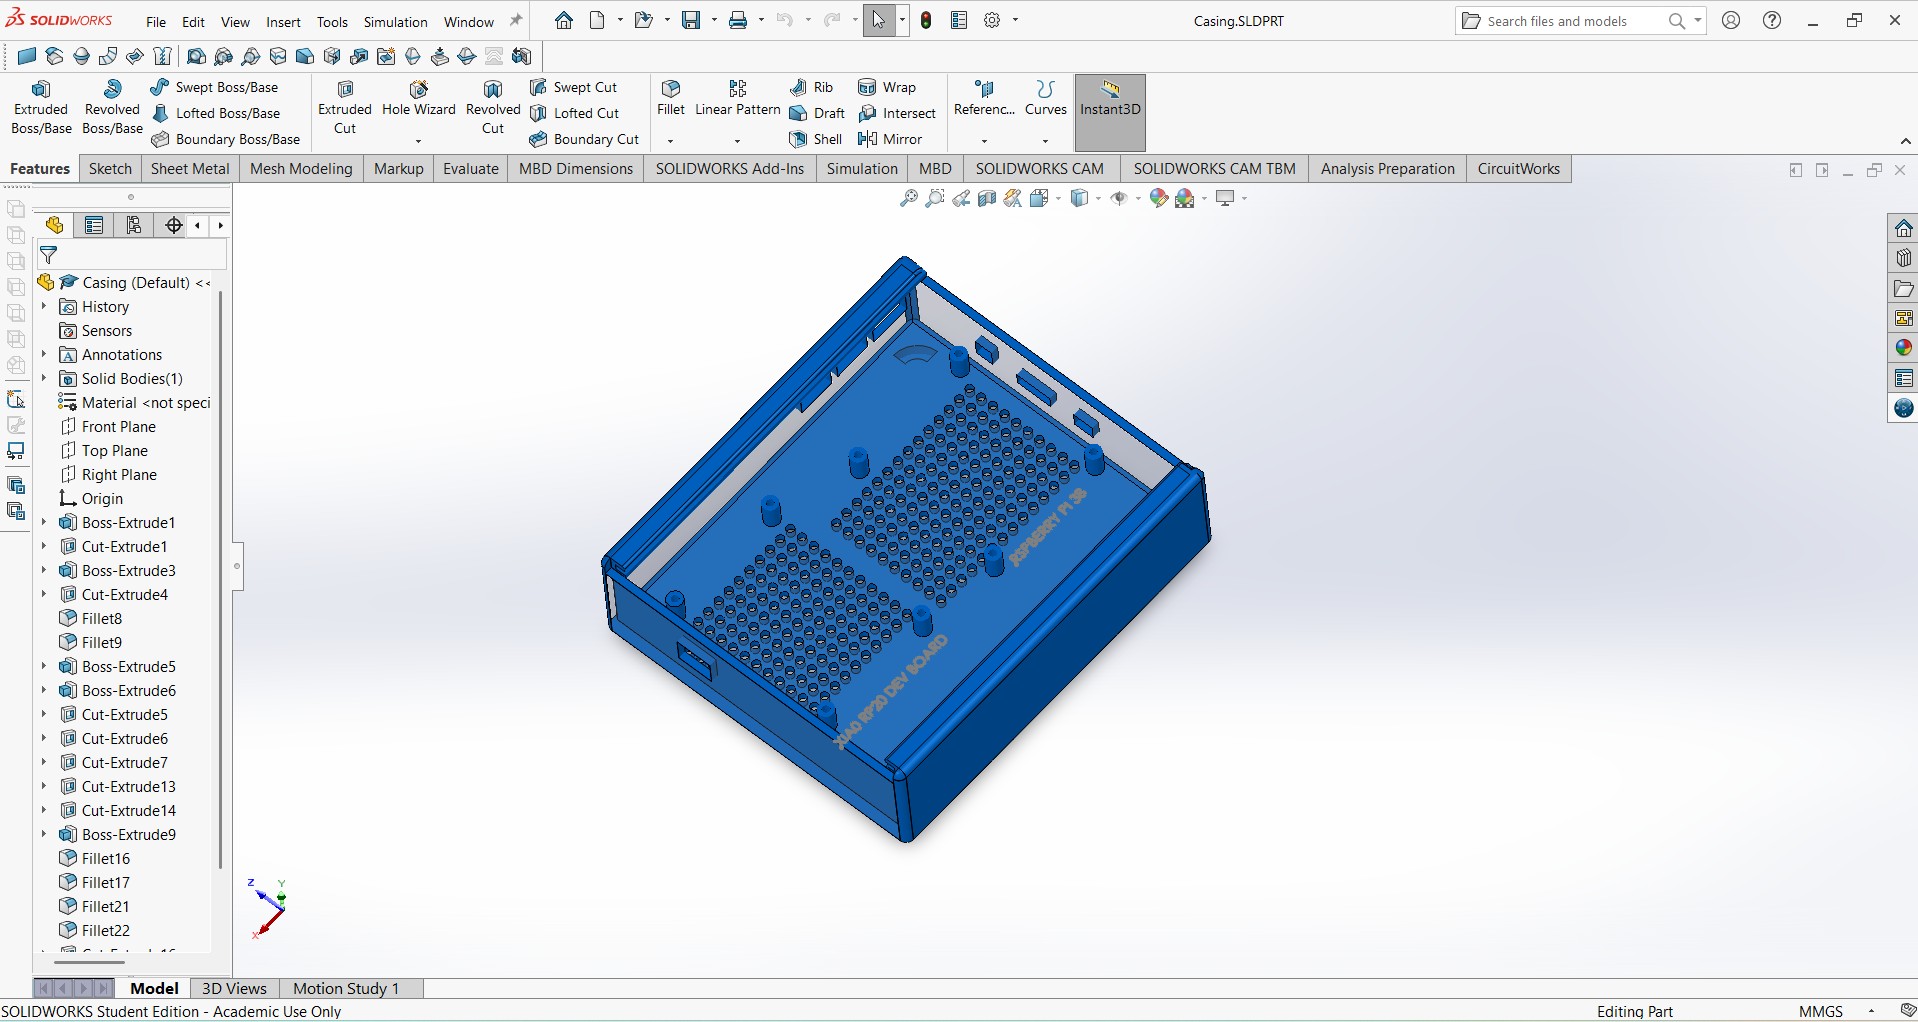Switch to the SOLIDWORKS CAM tab
Image resolution: width=1918 pixels, height=1022 pixels.
[x=1040, y=169]
